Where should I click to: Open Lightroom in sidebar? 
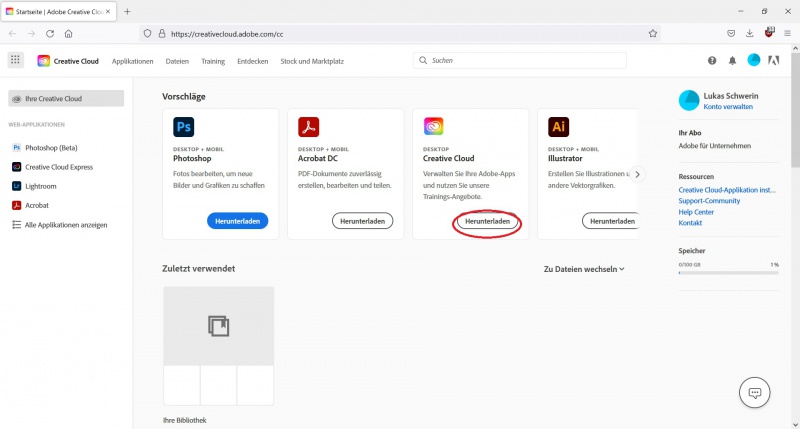[x=34, y=186]
